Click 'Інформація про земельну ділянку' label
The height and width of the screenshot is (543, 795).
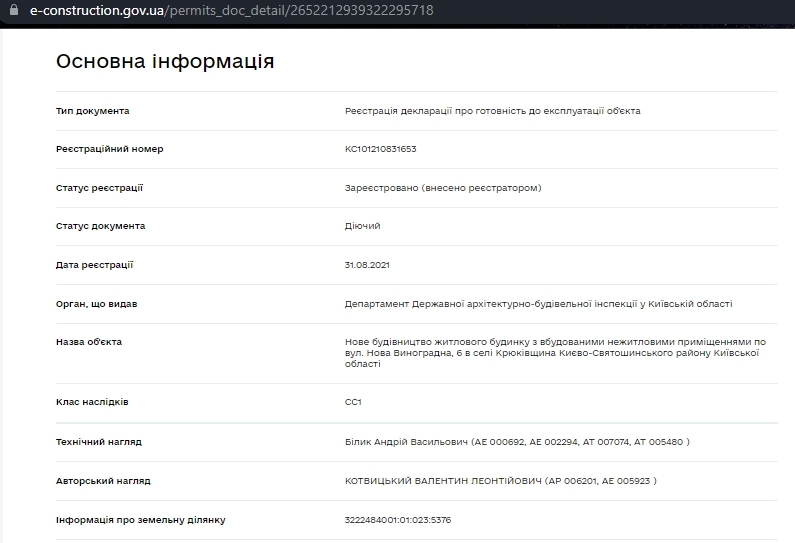pos(140,520)
